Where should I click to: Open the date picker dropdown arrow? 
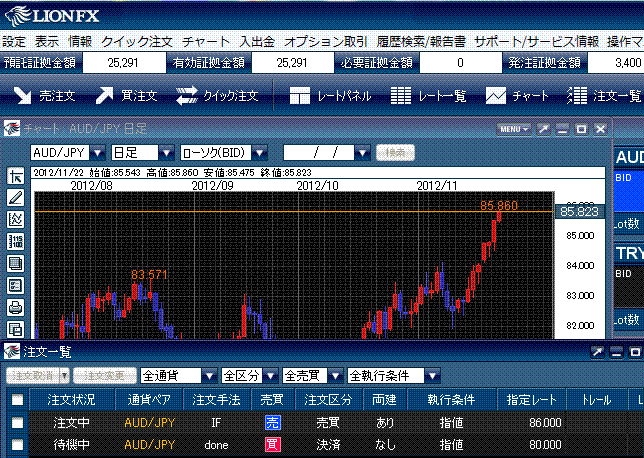[362, 153]
